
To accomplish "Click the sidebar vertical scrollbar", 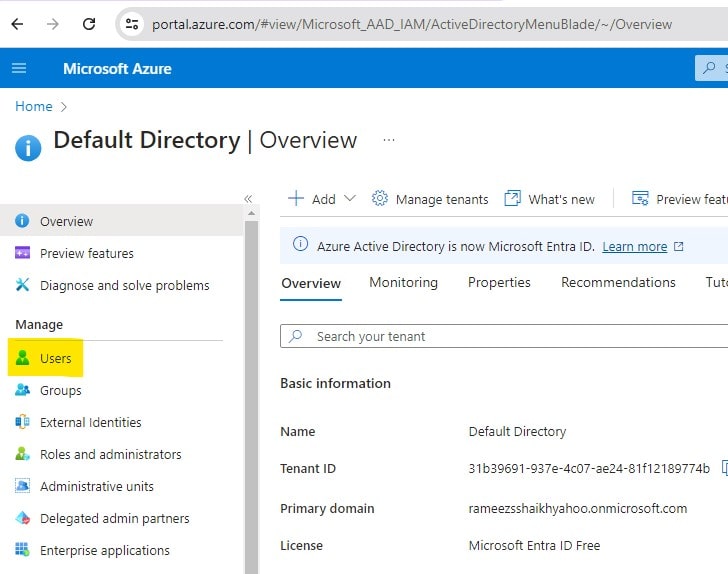I will [251, 397].
